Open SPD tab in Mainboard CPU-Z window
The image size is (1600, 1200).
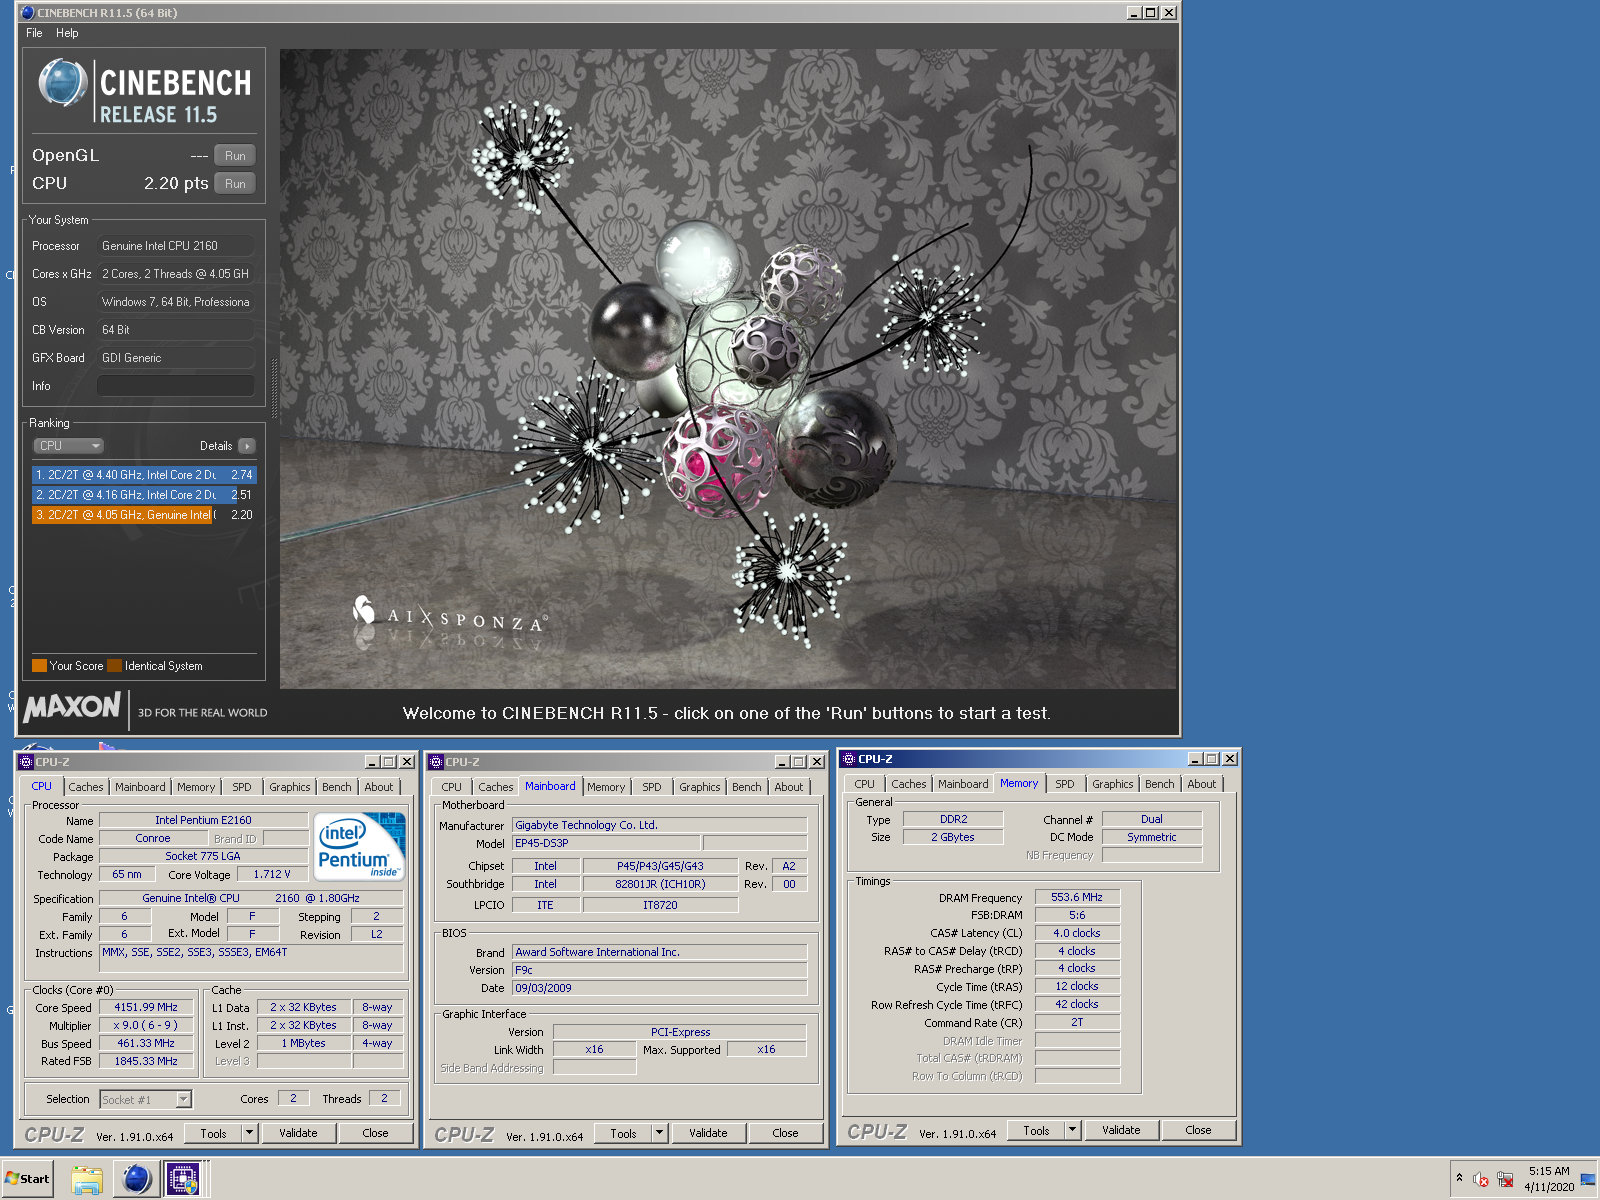[652, 787]
